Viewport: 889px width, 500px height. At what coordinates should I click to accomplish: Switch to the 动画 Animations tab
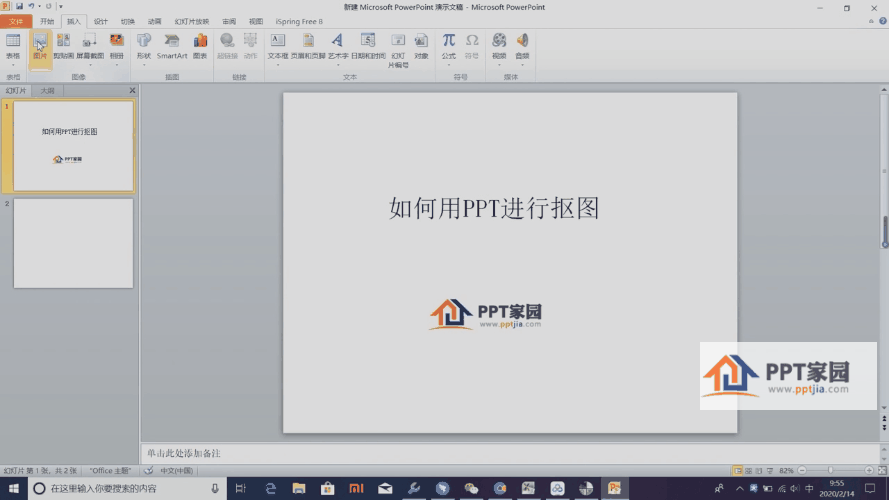pyautogui.click(x=154, y=22)
